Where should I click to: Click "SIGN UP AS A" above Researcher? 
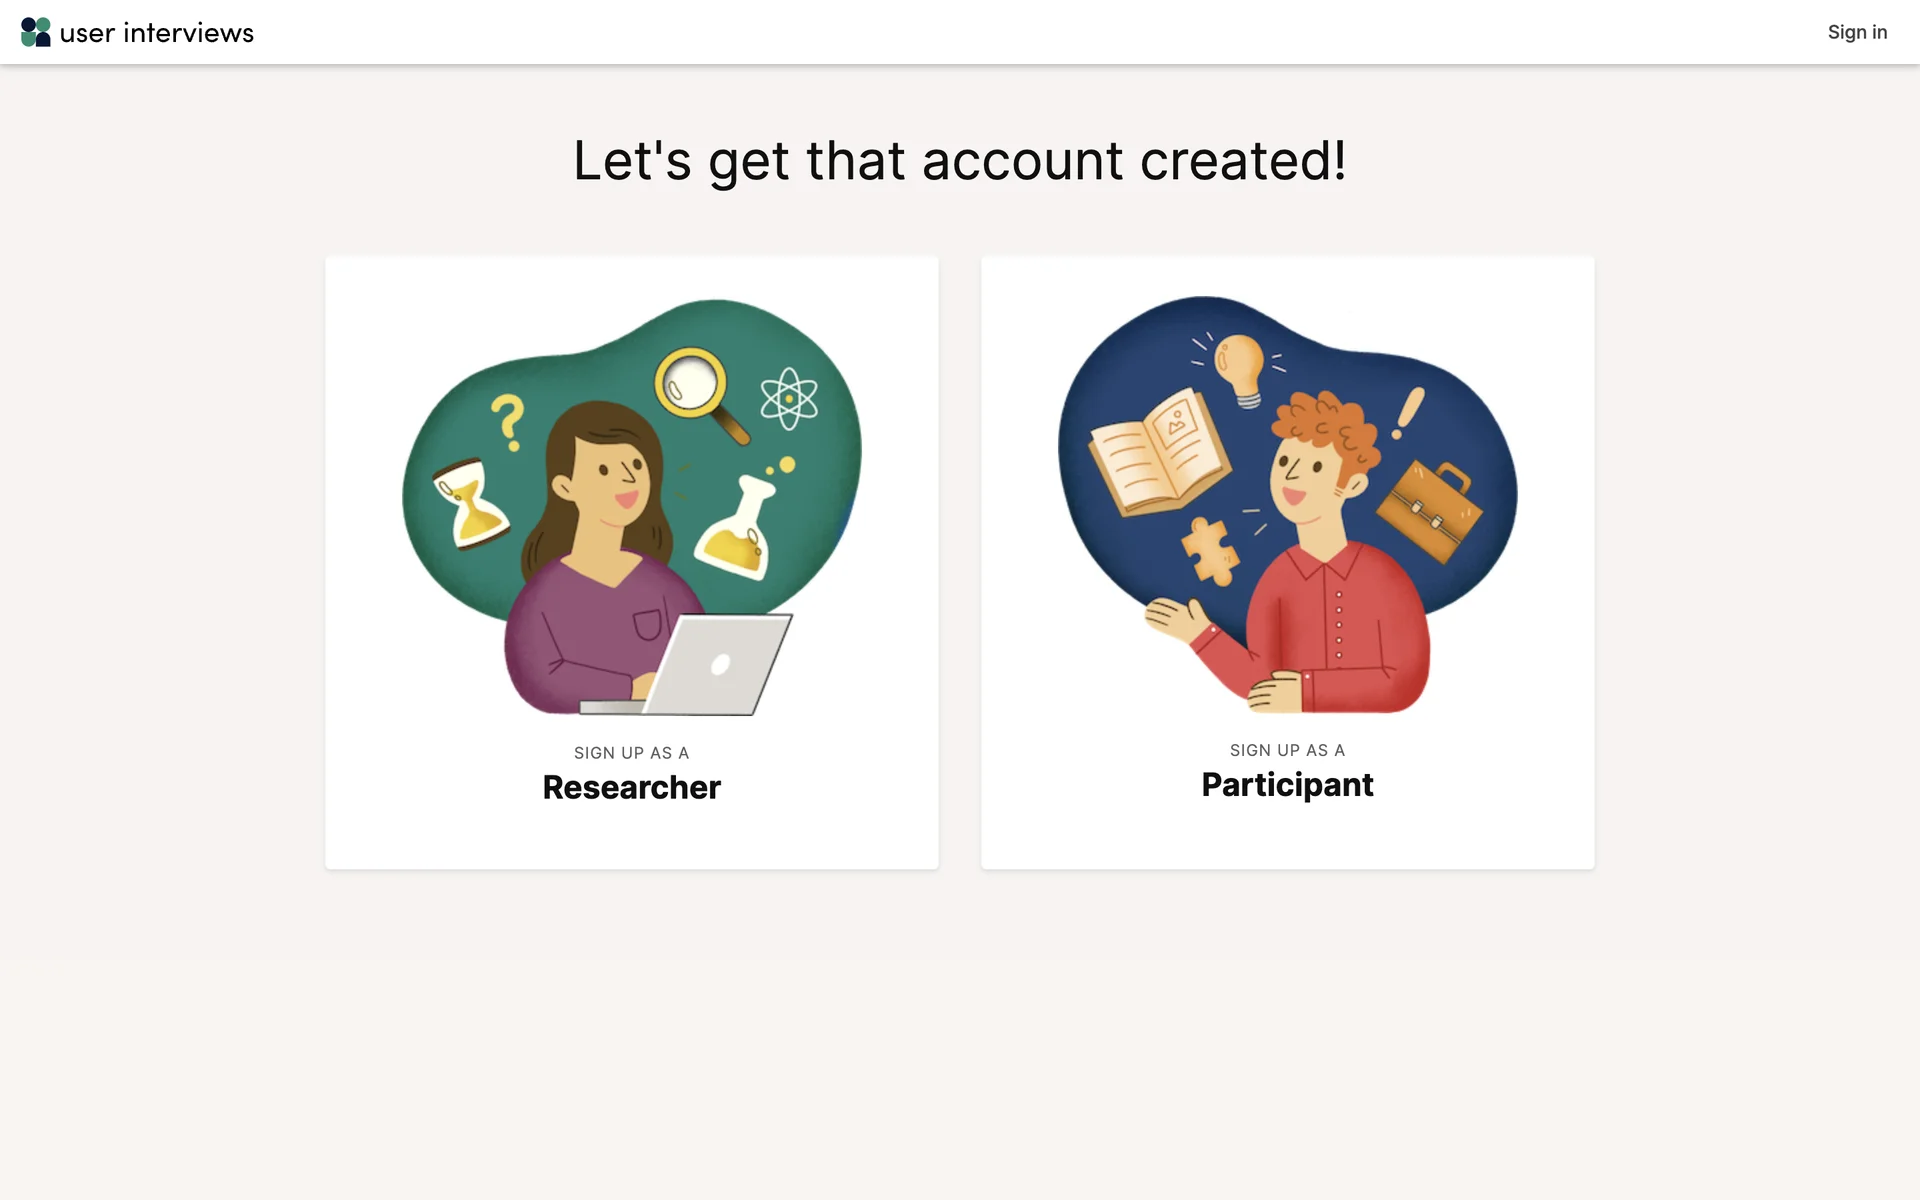tap(631, 753)
